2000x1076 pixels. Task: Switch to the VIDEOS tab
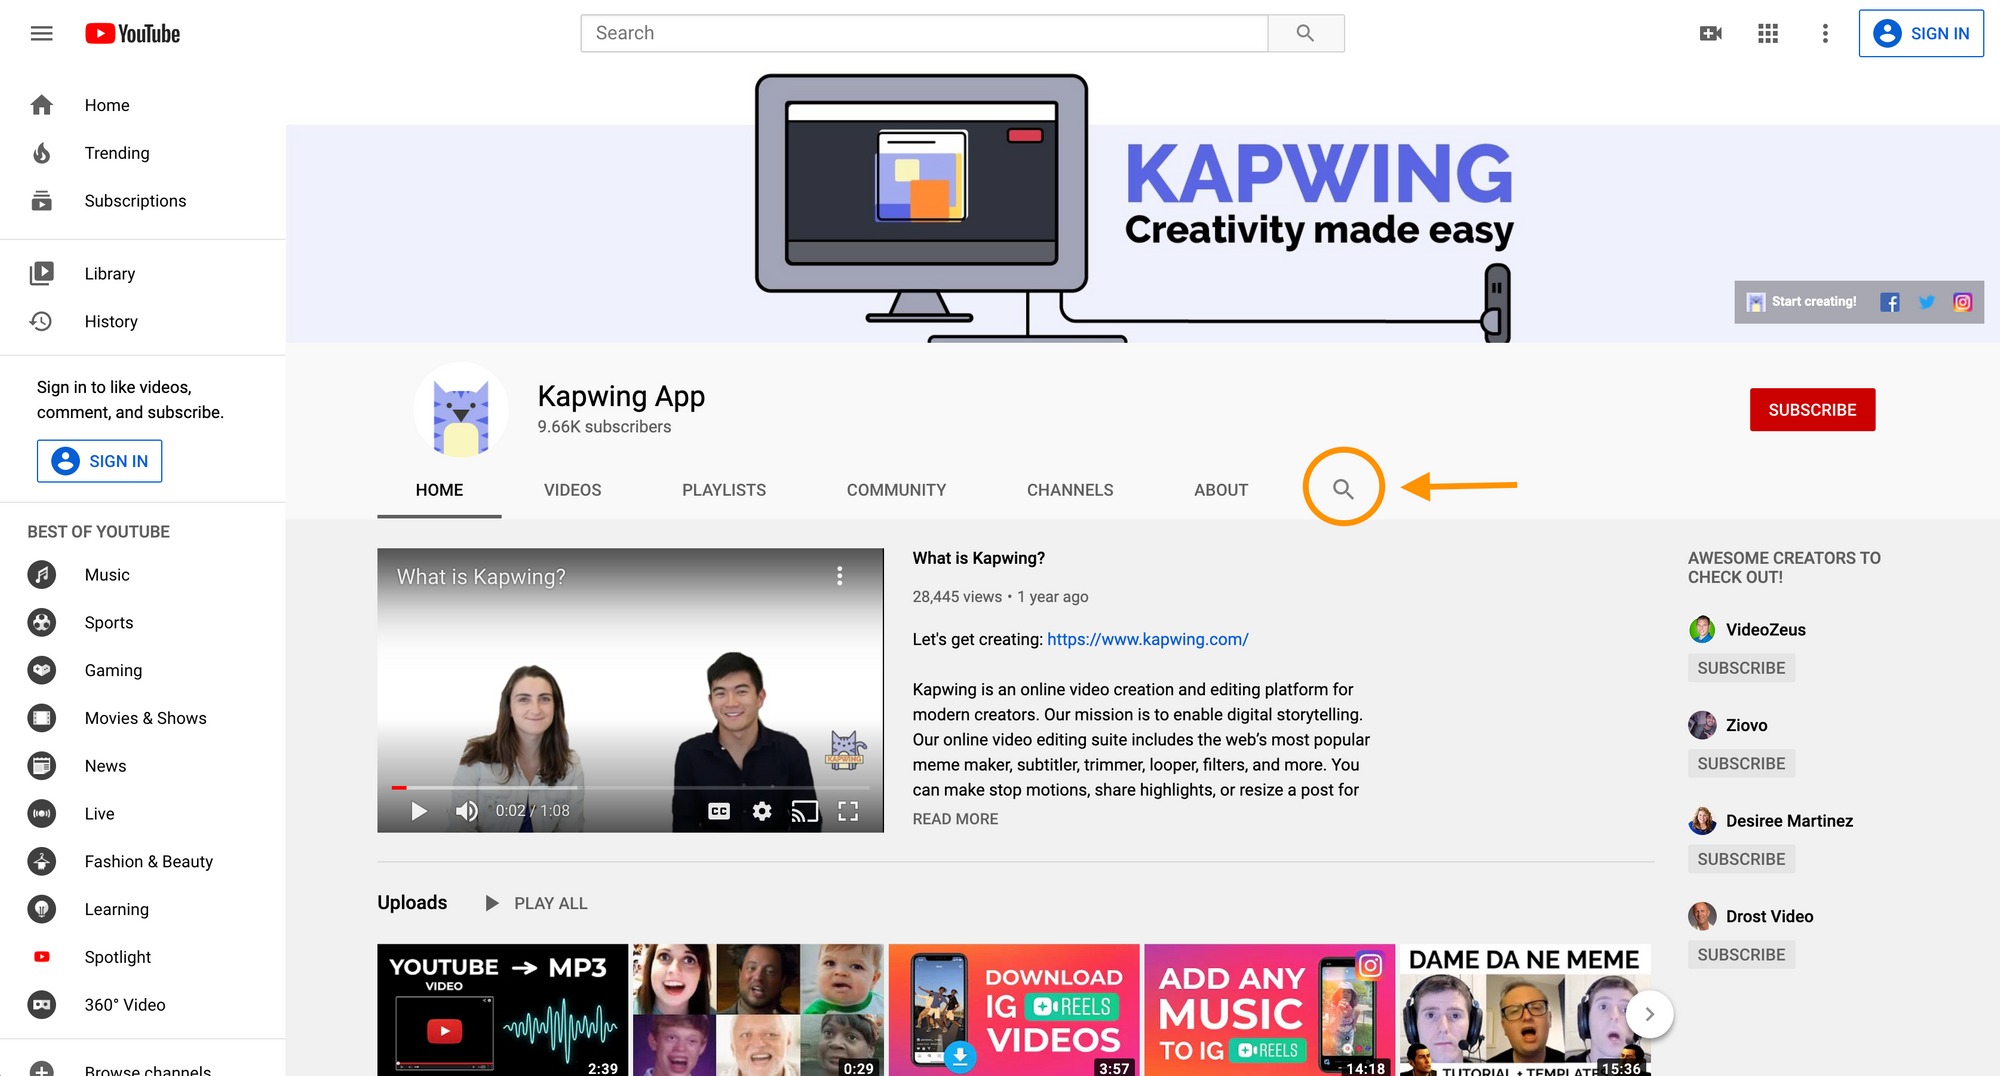(x=572, y=490)
